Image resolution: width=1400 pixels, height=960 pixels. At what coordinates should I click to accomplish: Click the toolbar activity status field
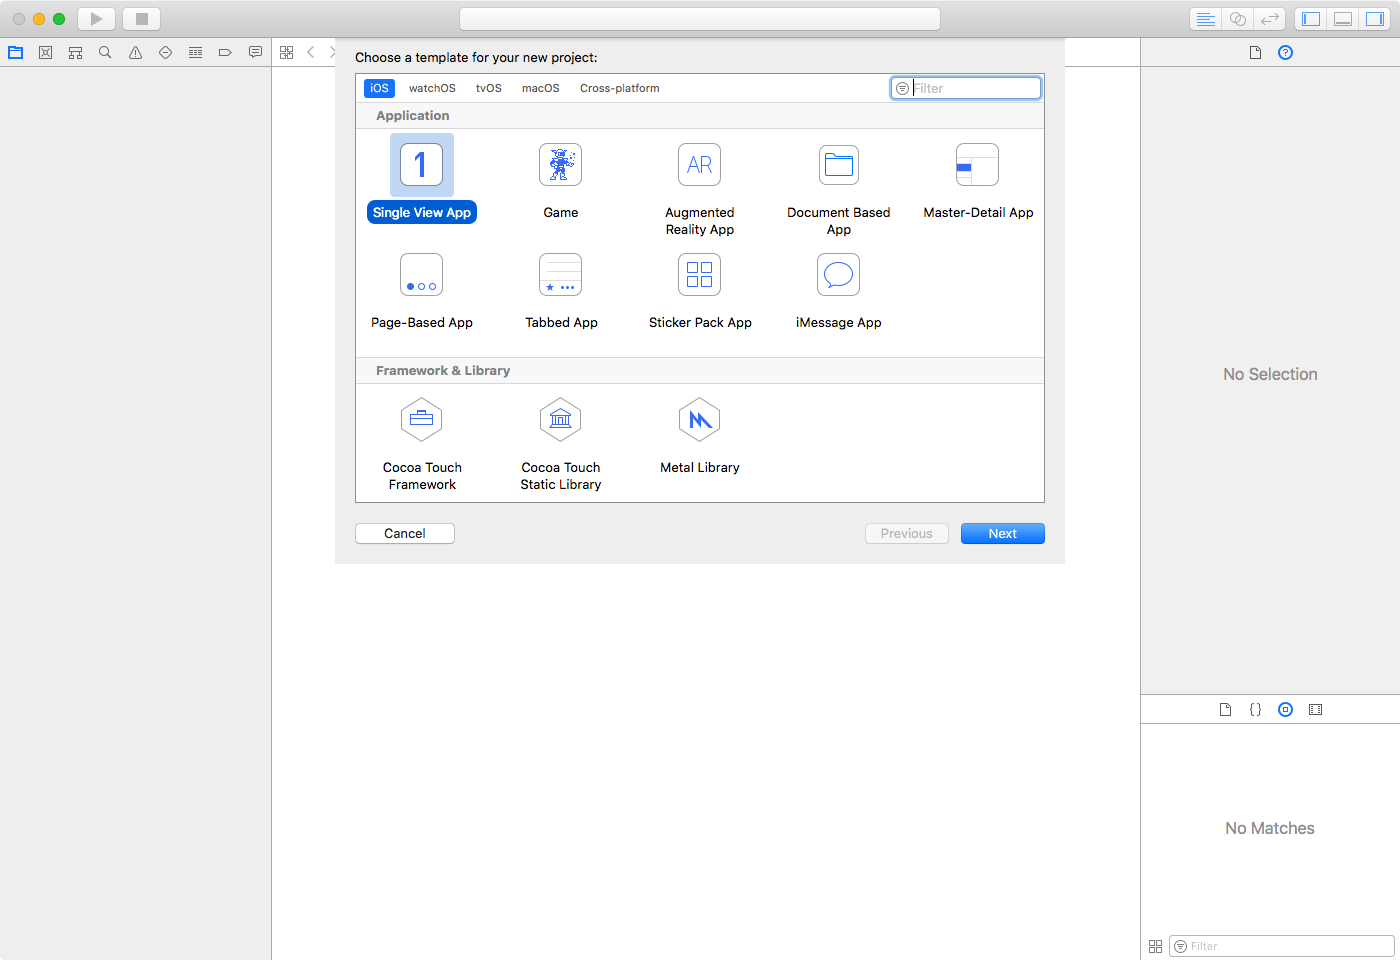700,19
